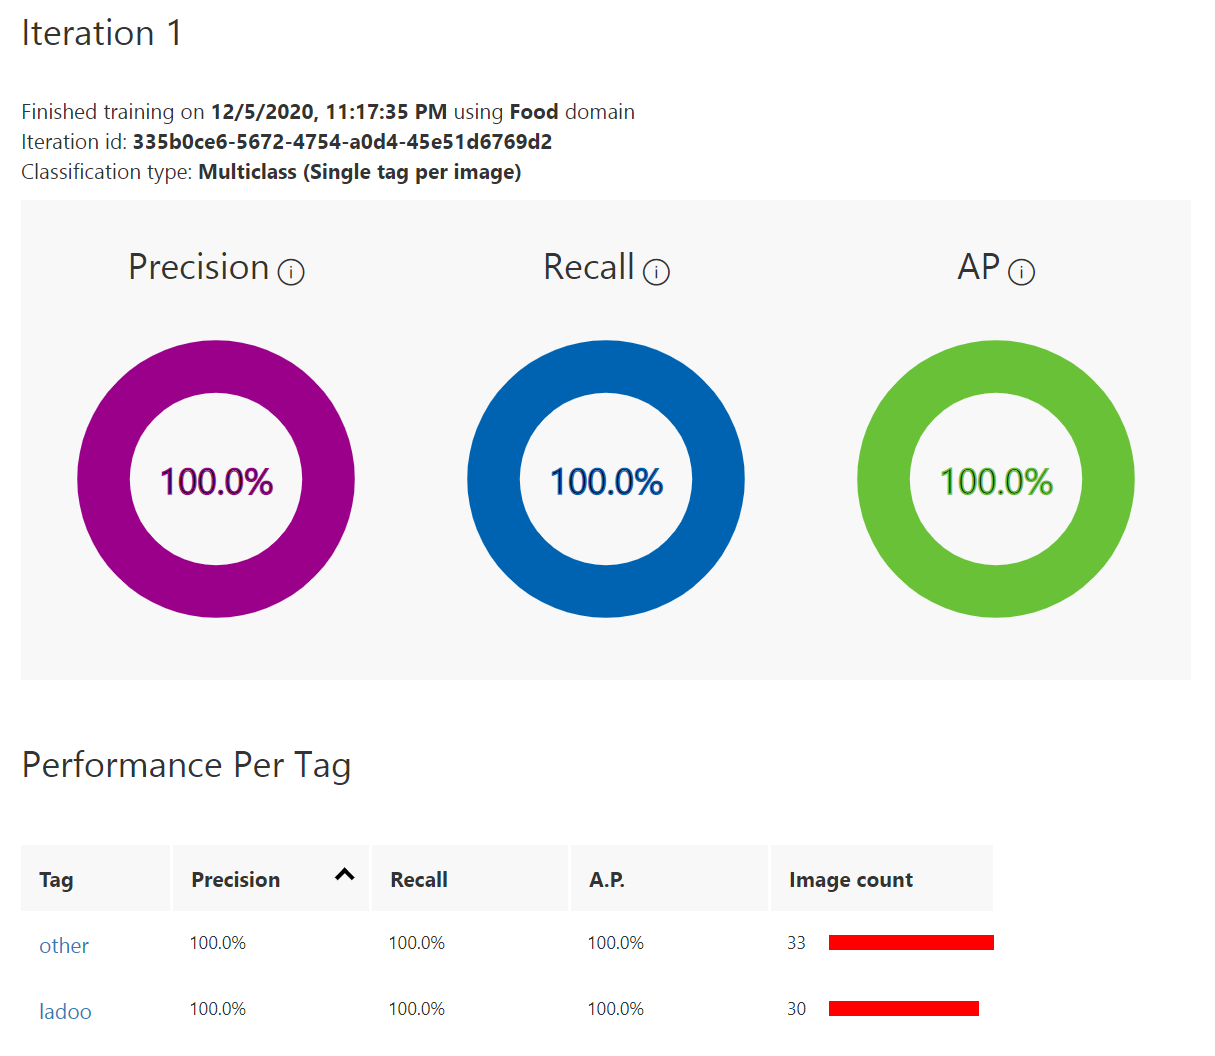The image size is (1215, 1056).
Task: Click the info icon beside Recall heading
Action: pos(656,272)
